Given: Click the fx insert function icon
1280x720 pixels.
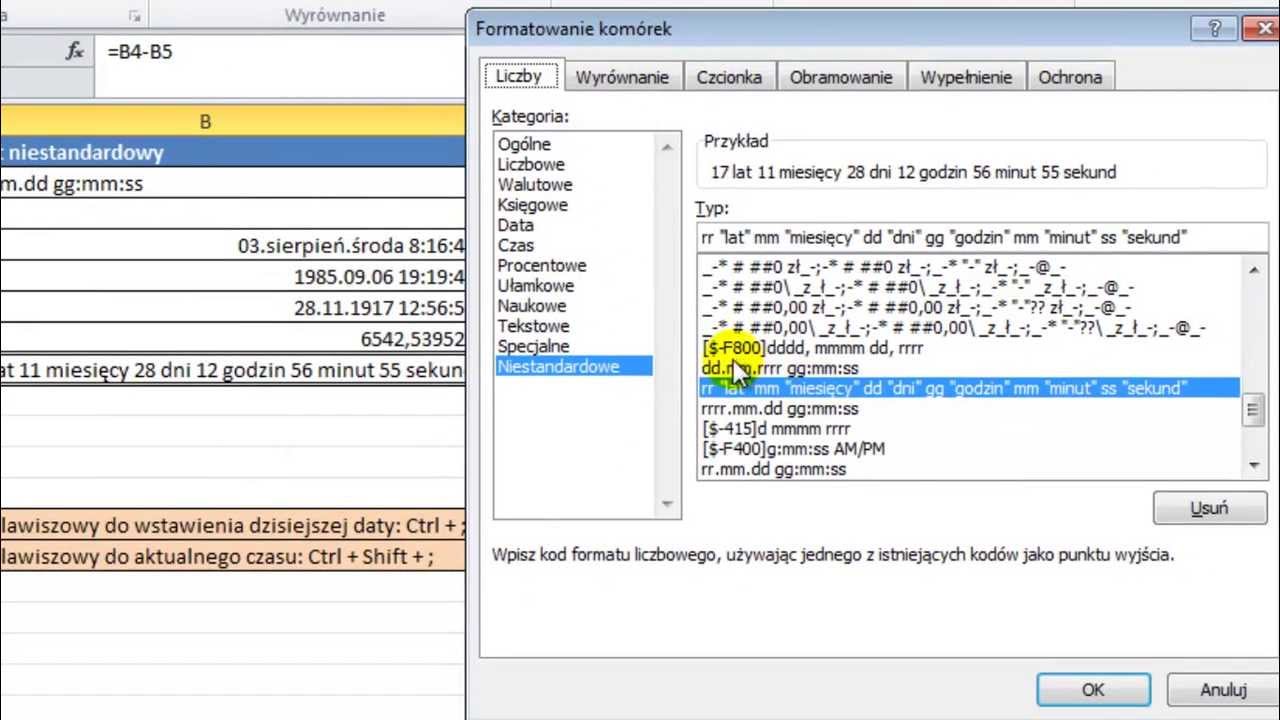Looking at the screenshot, I should coord(75,52).
